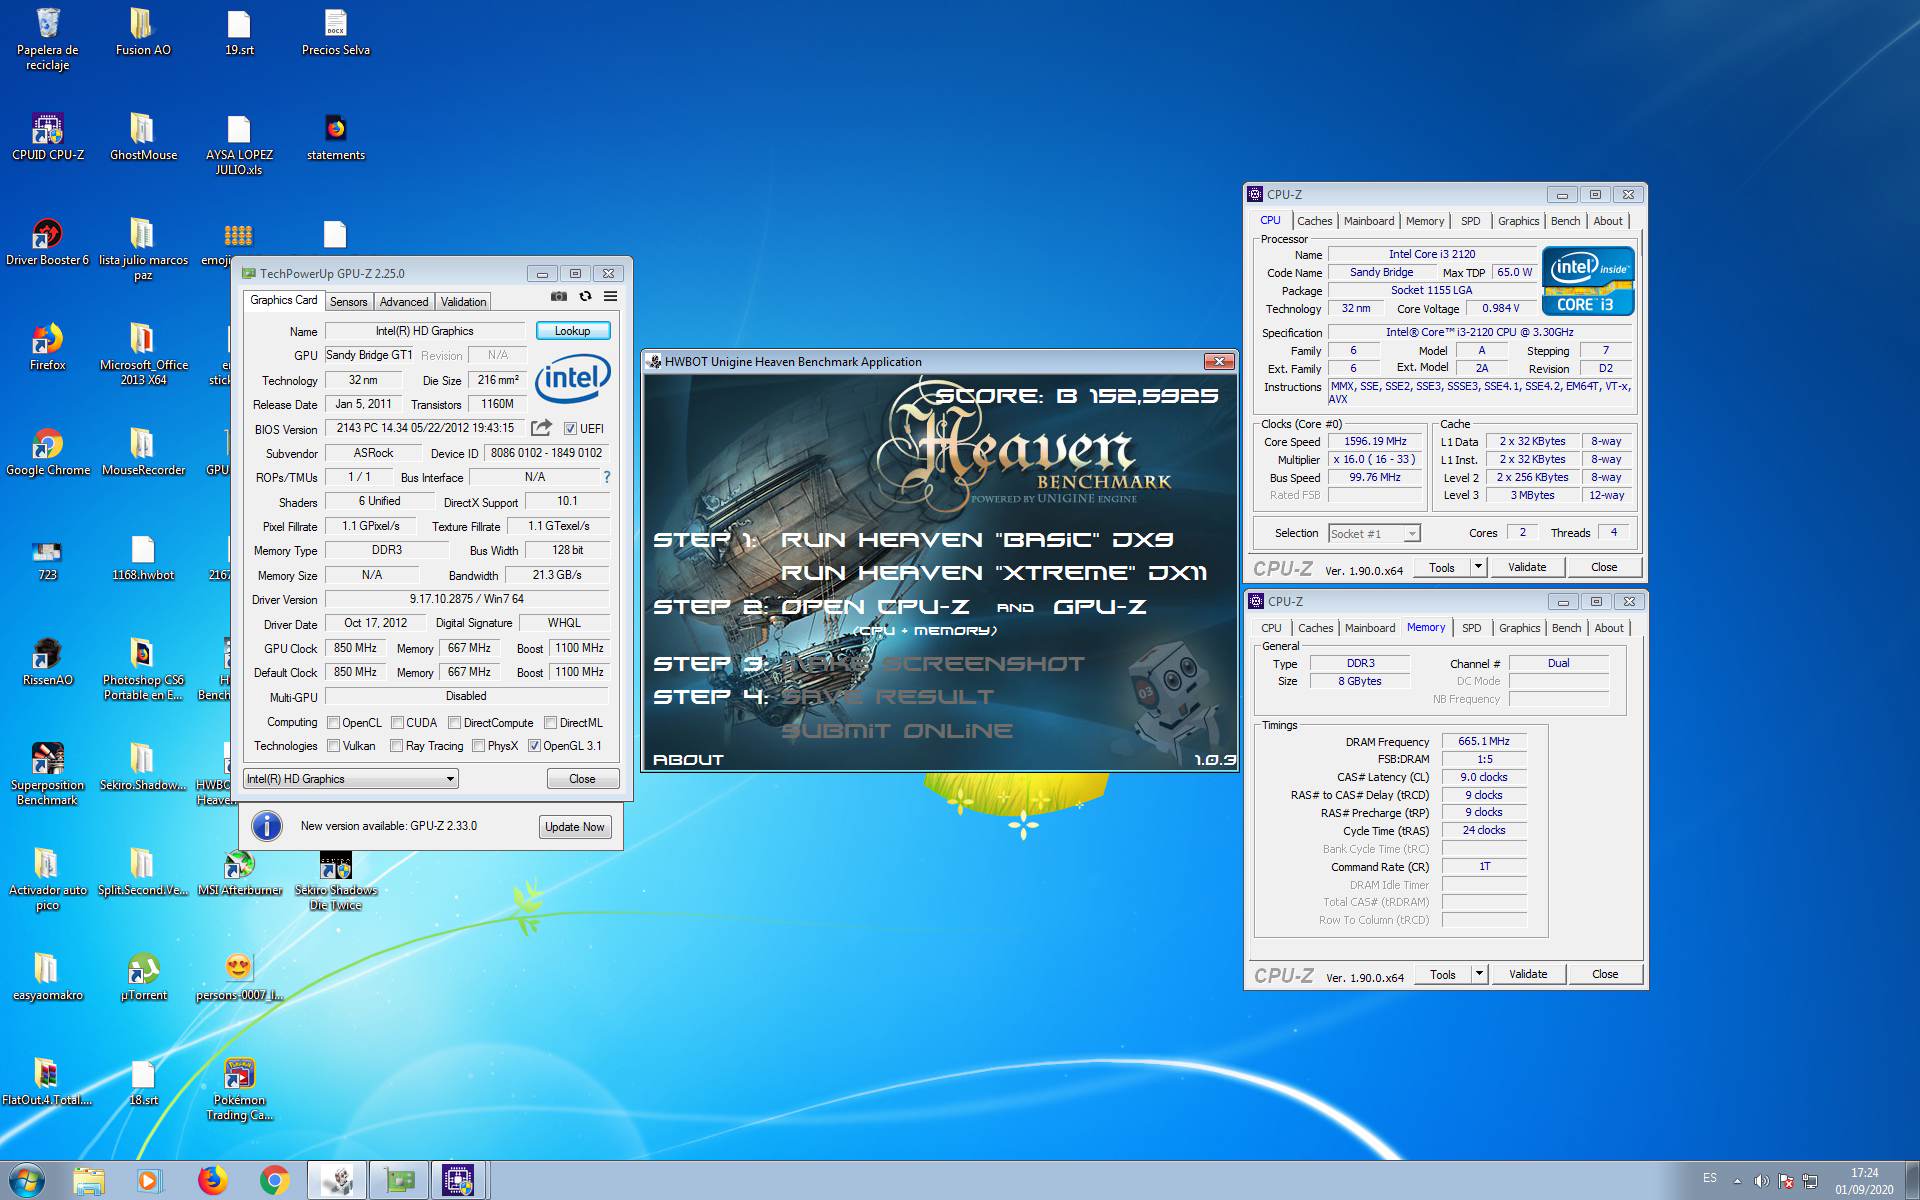Switch to the Advanced tab in GPU-Z

coord(404,302)
